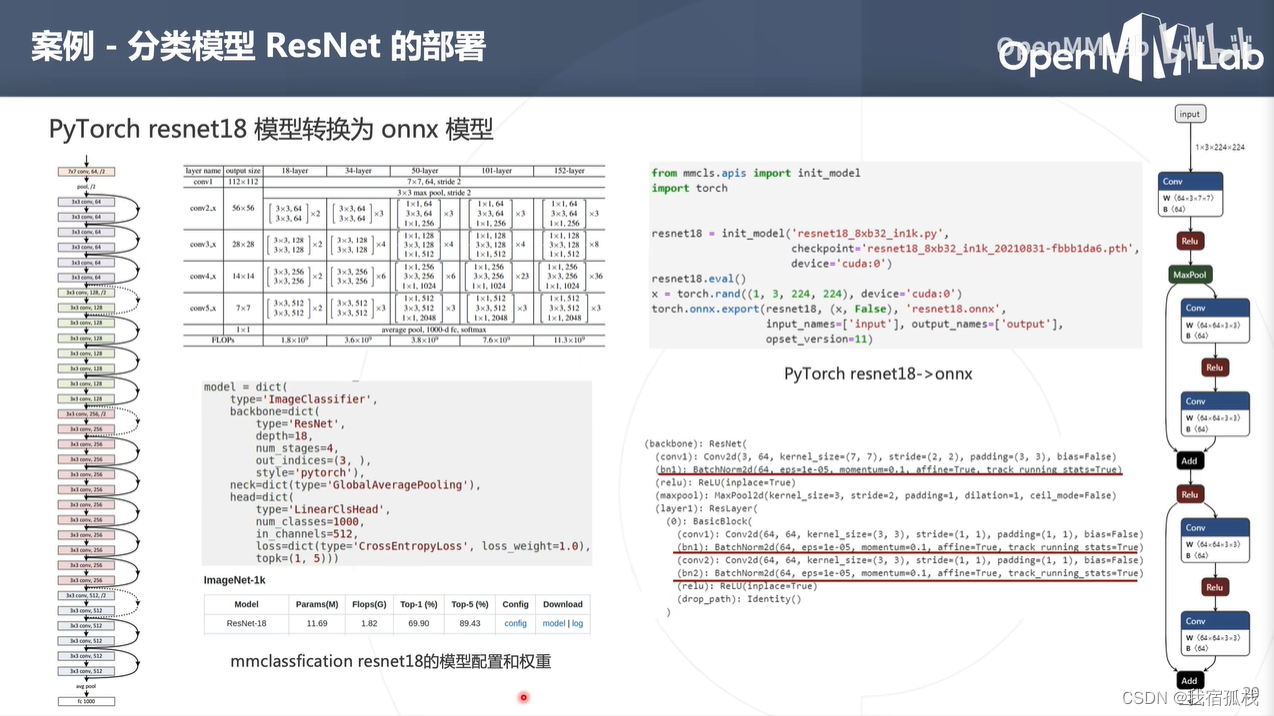The width and height of the screenshot is (1274, 716).
Task: Click the '34-layer' column header
Action: point(357,171)
